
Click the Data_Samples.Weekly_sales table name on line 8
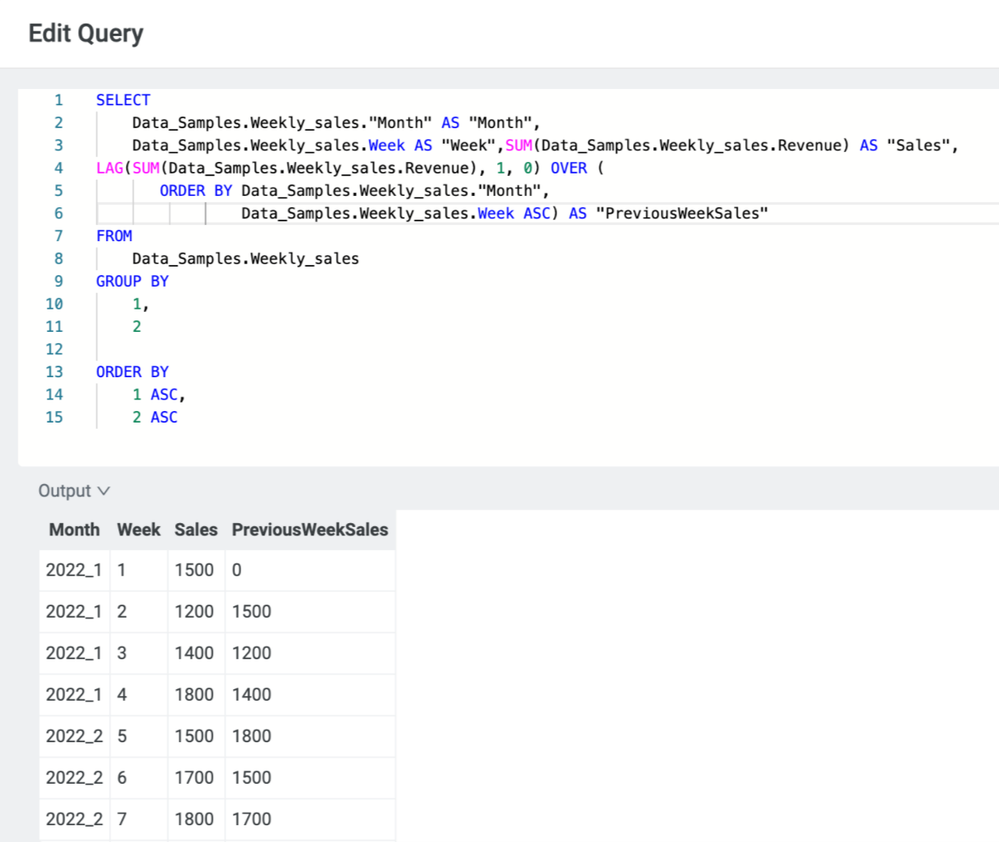(x=245, y=259)
